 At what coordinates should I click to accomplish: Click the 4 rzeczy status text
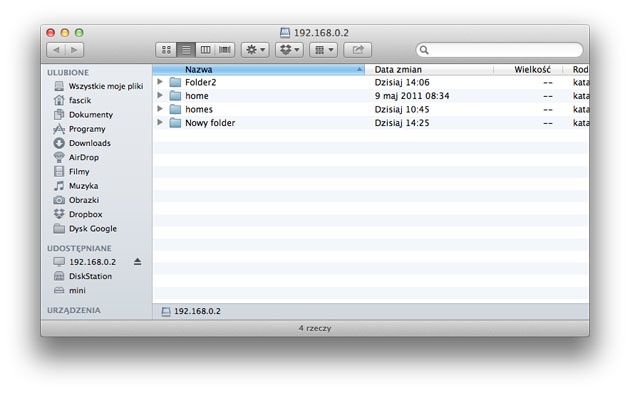click(x=315, y=328)
